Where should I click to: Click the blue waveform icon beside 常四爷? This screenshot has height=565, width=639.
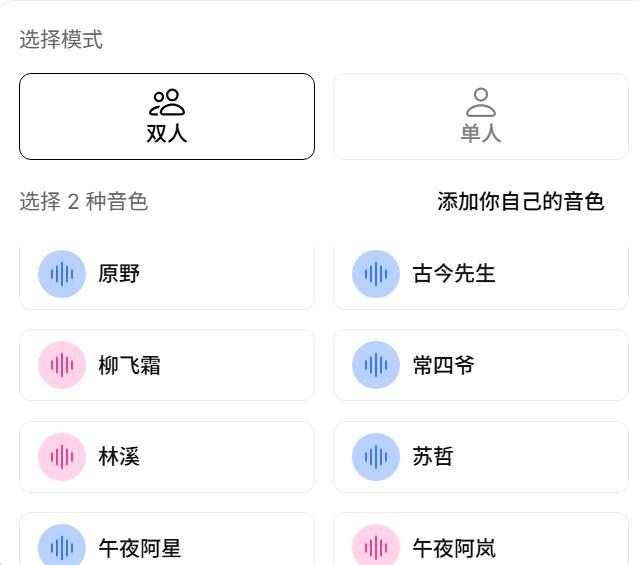coord(376,365)
